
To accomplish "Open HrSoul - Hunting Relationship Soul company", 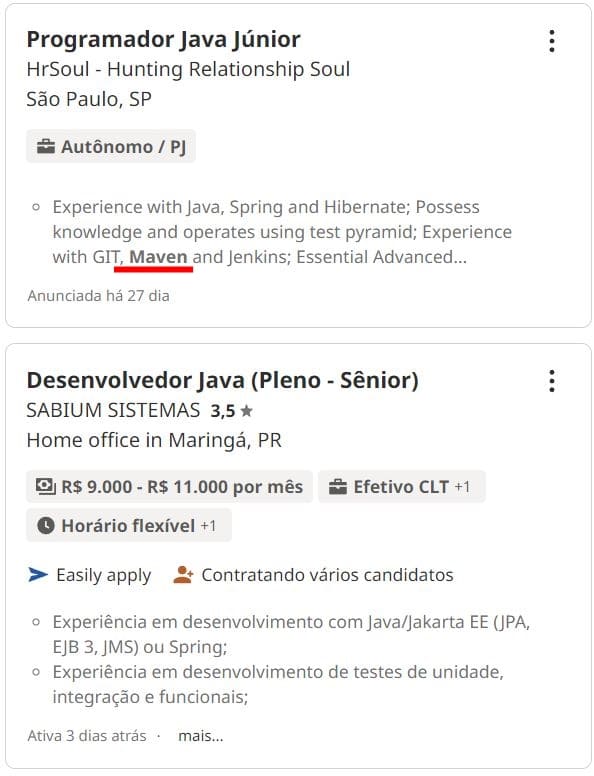I will (x=188, y=69).
